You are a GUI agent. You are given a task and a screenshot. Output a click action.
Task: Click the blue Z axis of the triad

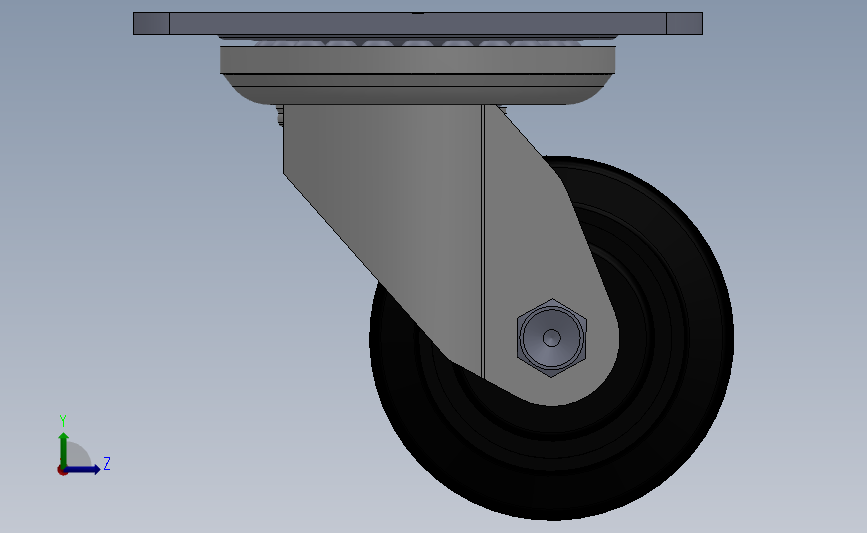coord(83,469)
